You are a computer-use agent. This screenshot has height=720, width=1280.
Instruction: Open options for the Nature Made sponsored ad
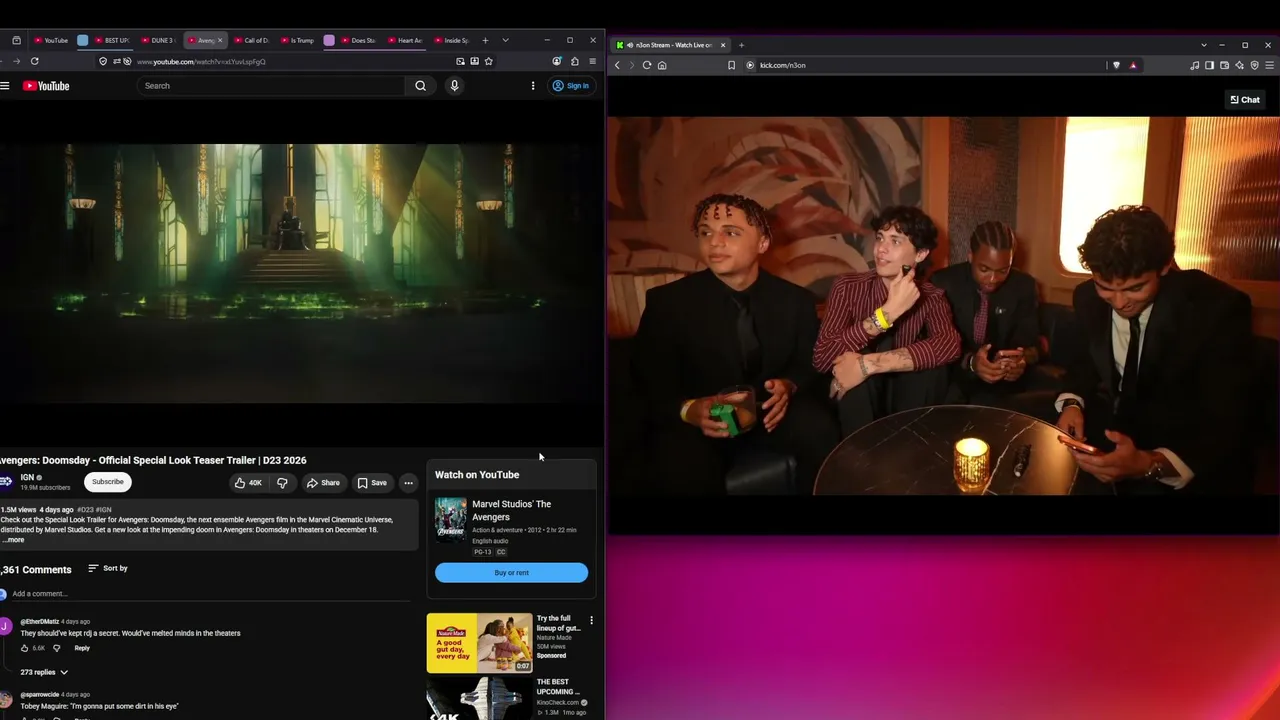pos(591,621)
